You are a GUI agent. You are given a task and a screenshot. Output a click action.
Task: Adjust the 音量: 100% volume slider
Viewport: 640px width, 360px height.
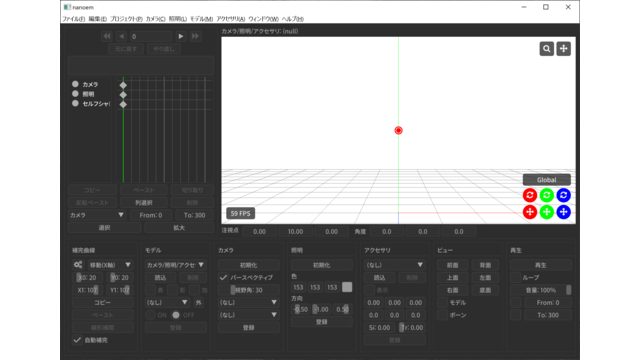(541, 290)
